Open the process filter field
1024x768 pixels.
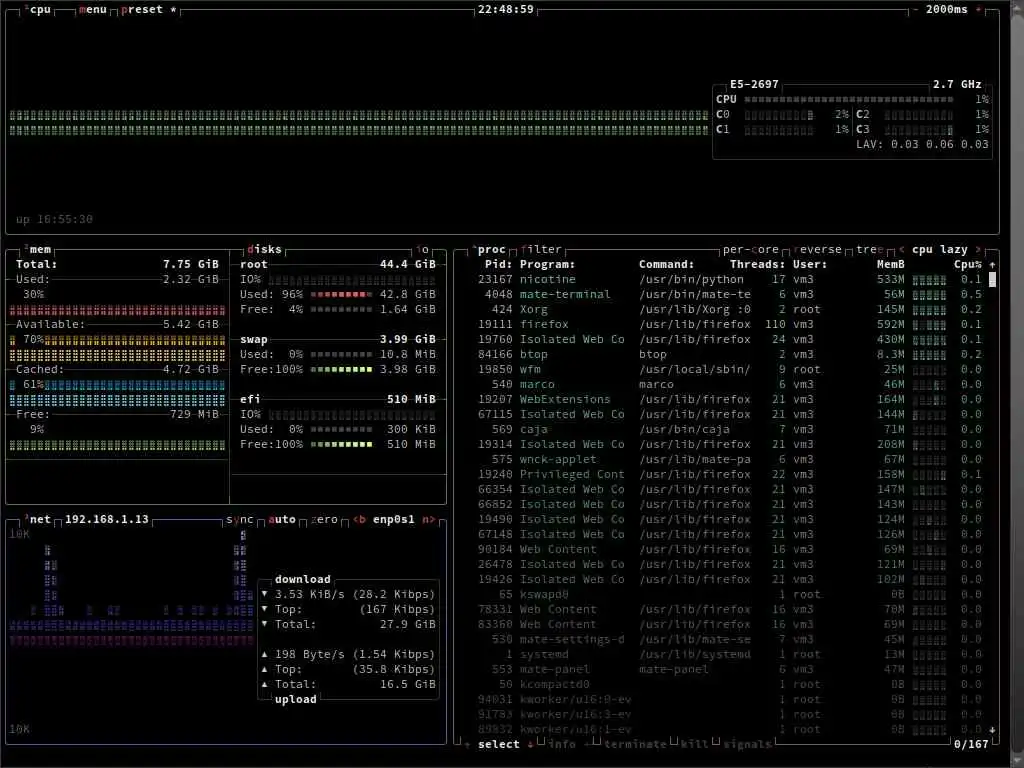[x=541, y=249]
